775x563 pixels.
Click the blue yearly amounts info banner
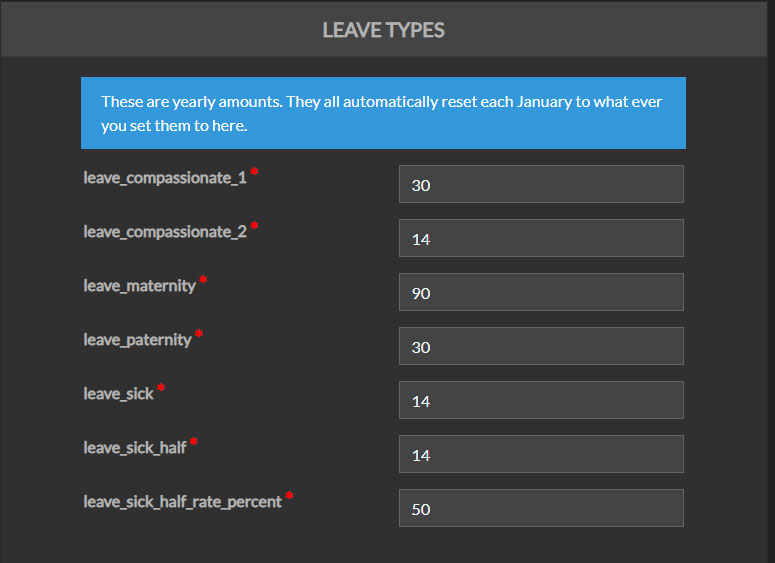(383, 114)
